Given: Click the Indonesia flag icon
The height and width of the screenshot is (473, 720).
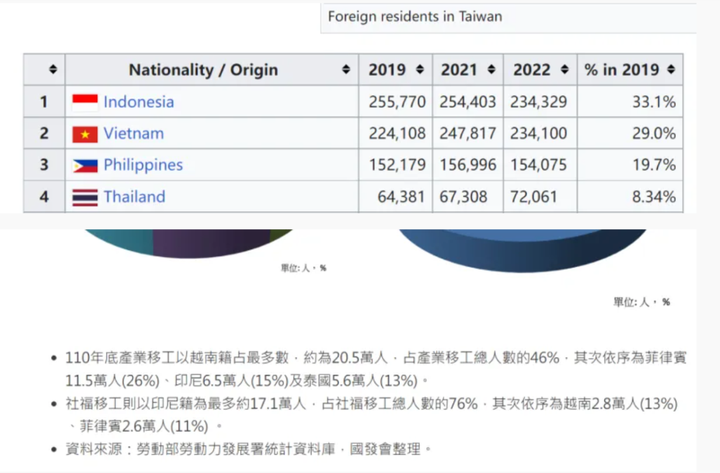Looking at the screenshot, I should pyautogui.click(x=85, y=102).
